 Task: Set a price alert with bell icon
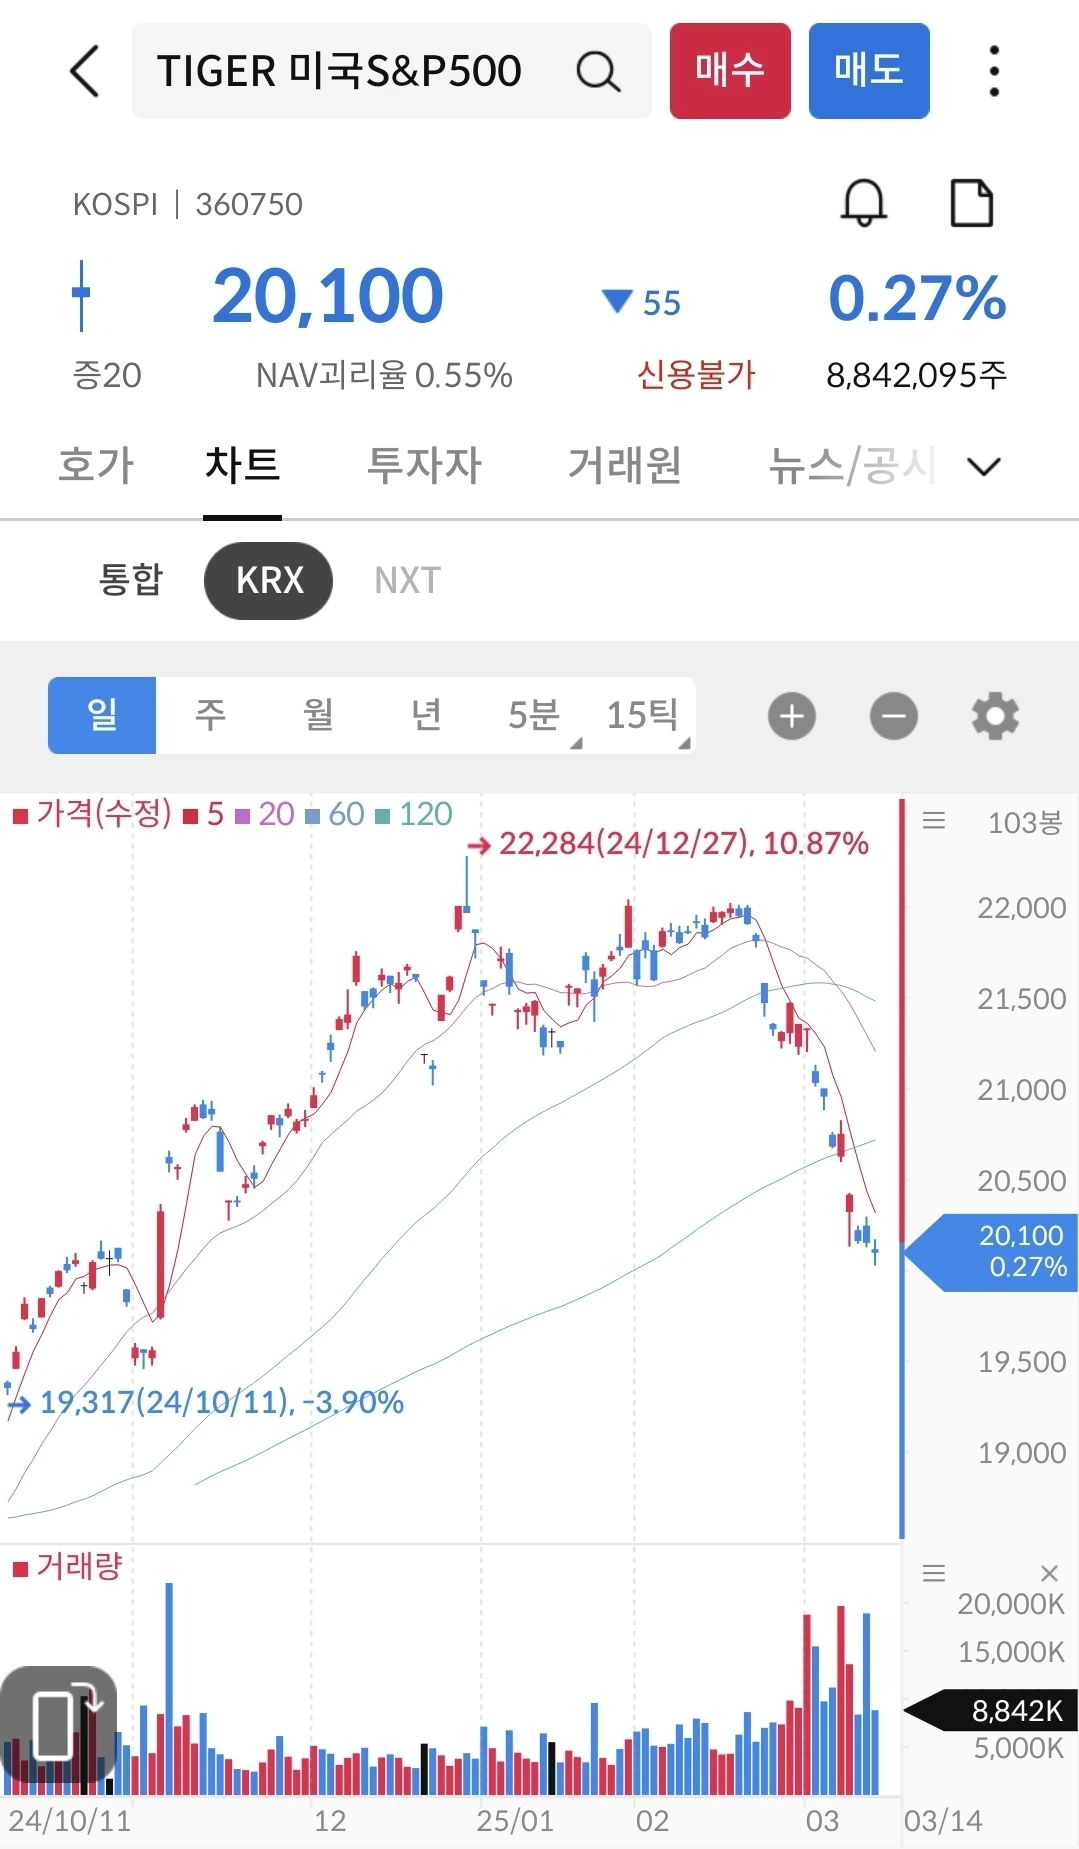tap(864, 203)
